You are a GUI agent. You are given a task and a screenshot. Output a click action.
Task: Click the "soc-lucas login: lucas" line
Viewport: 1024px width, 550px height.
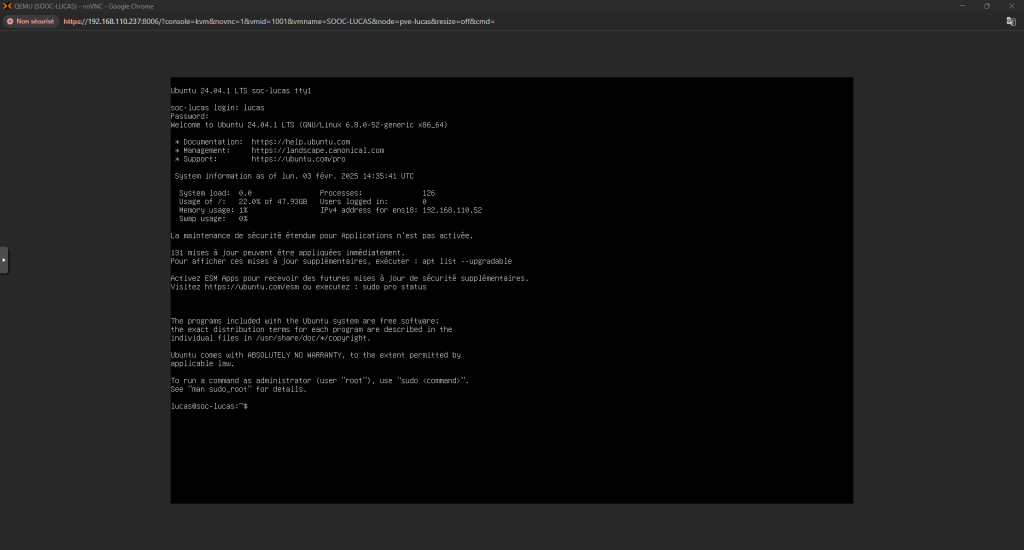(217, 107)
